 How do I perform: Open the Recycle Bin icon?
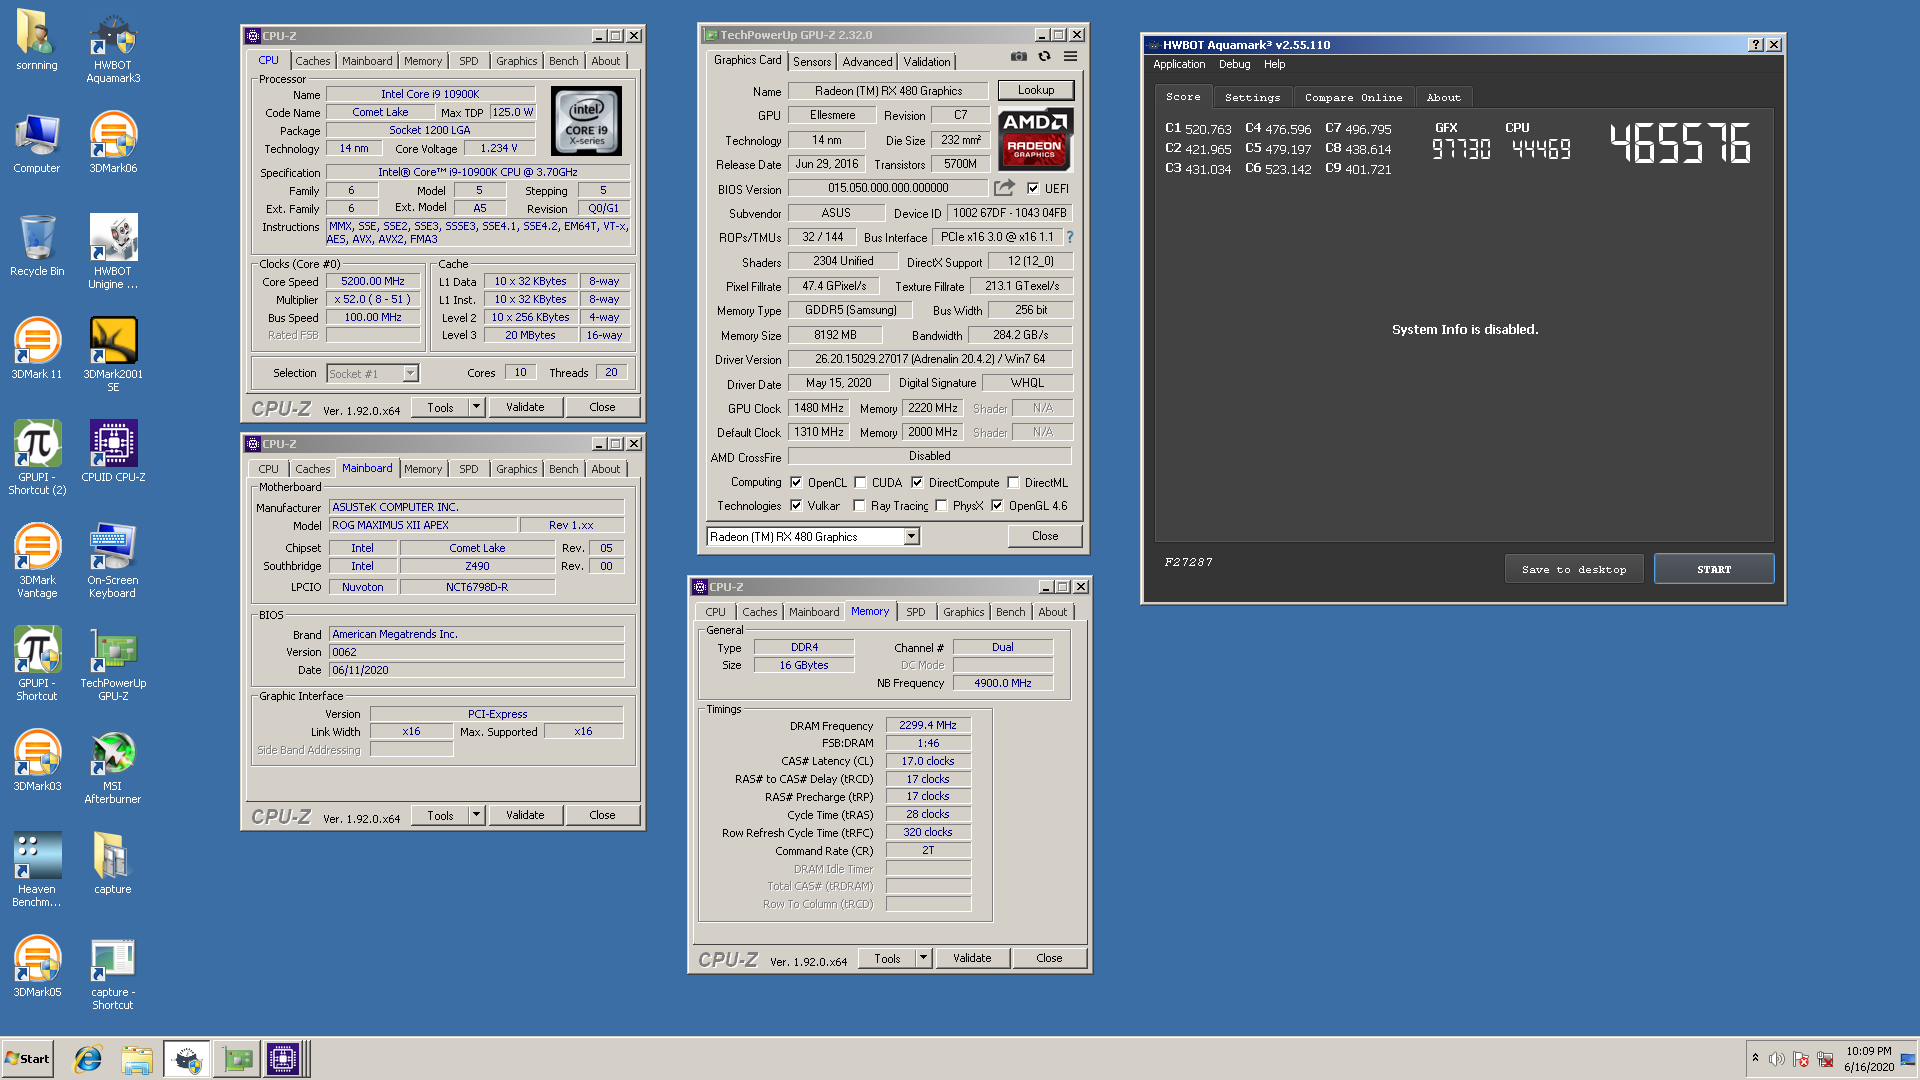(37, 245)
